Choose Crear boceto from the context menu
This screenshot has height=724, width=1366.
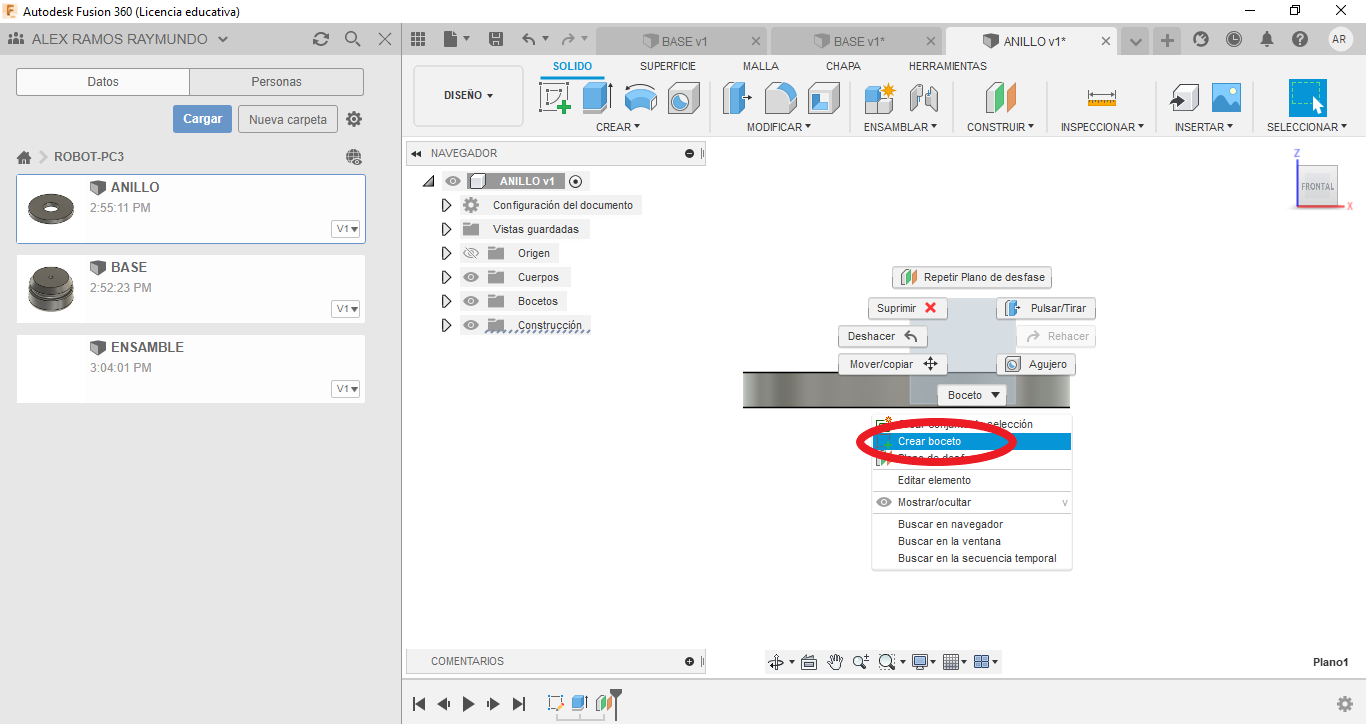[x=971, y=441]
